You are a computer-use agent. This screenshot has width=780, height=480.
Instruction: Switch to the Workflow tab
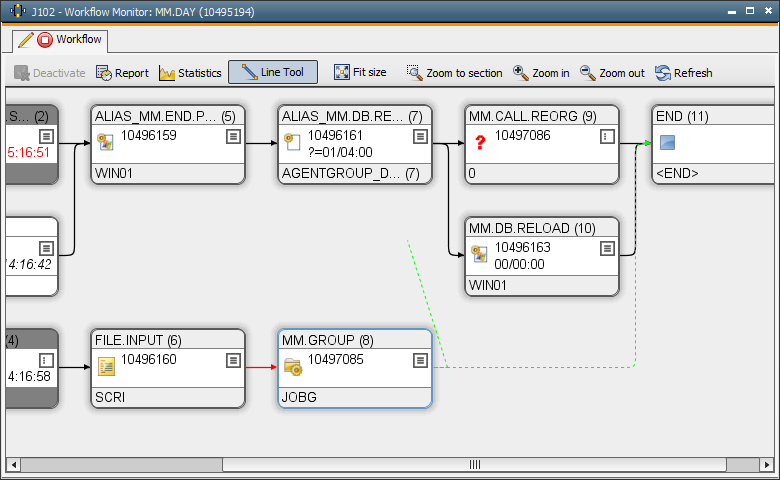pyautogui.click(x=78, y=40)
